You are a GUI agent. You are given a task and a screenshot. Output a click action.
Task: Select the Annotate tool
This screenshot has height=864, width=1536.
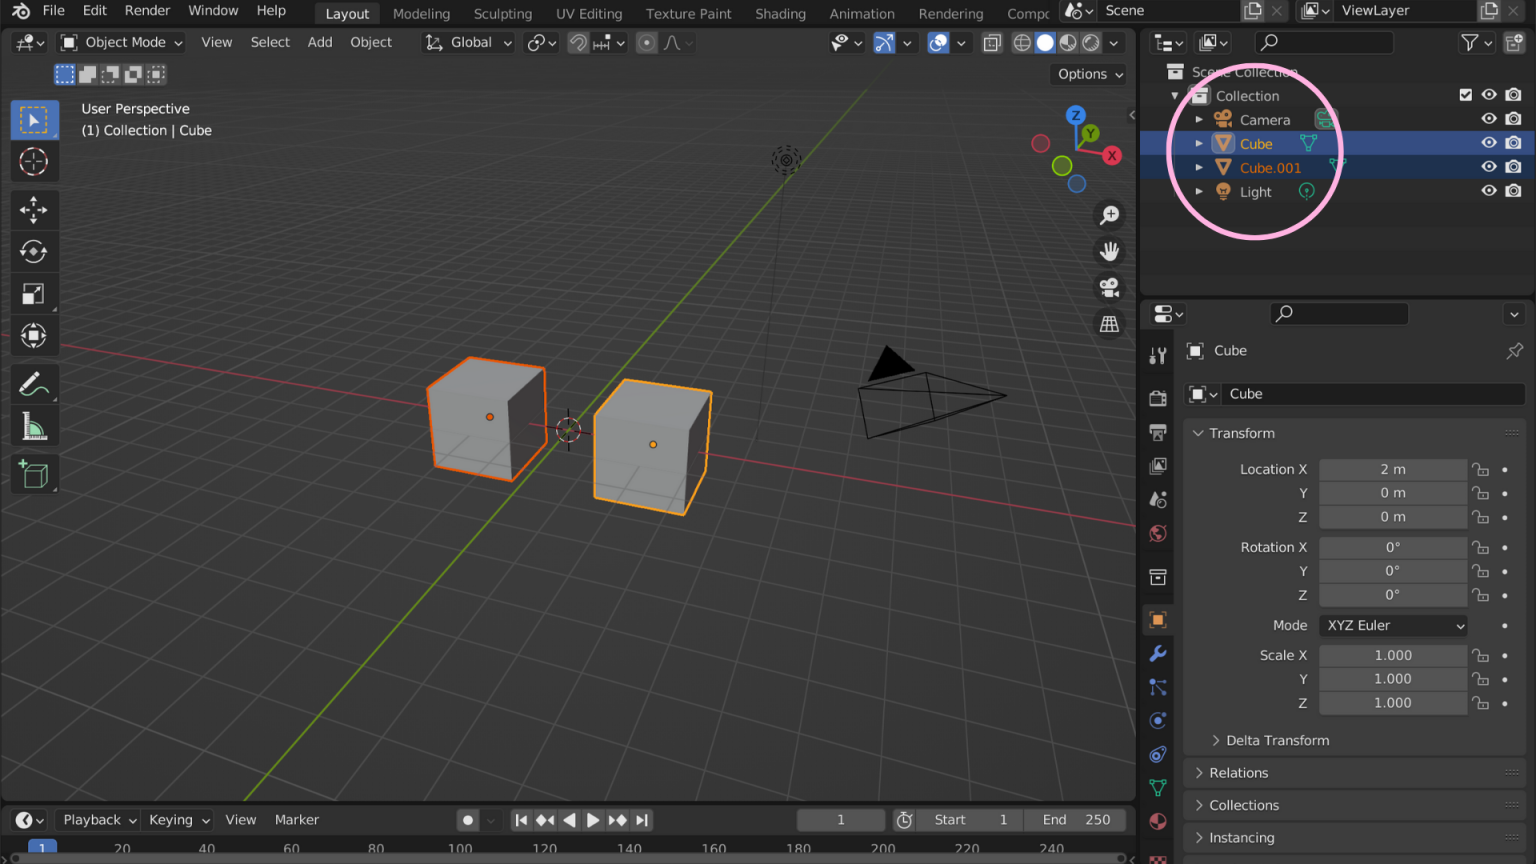click(34, 383)
